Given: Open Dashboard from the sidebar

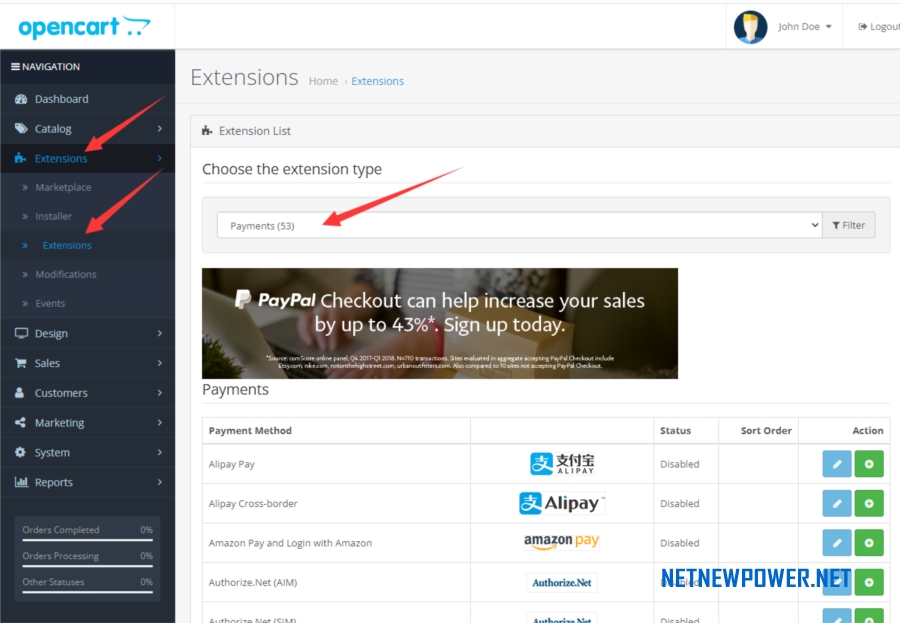Looking at the screenshot, I should (x=87, y=99).
